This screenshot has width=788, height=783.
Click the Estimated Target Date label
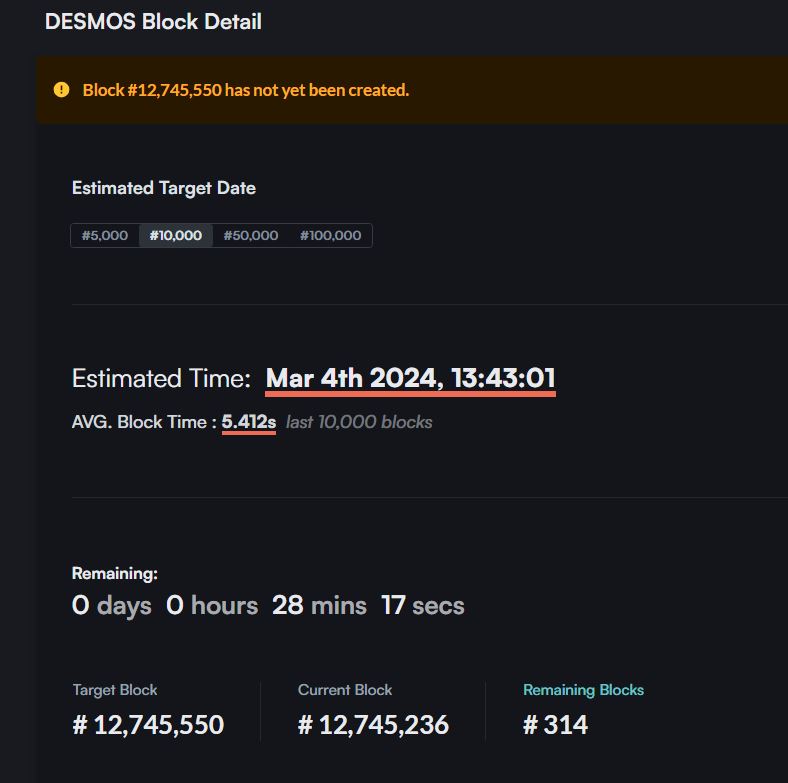164,188
